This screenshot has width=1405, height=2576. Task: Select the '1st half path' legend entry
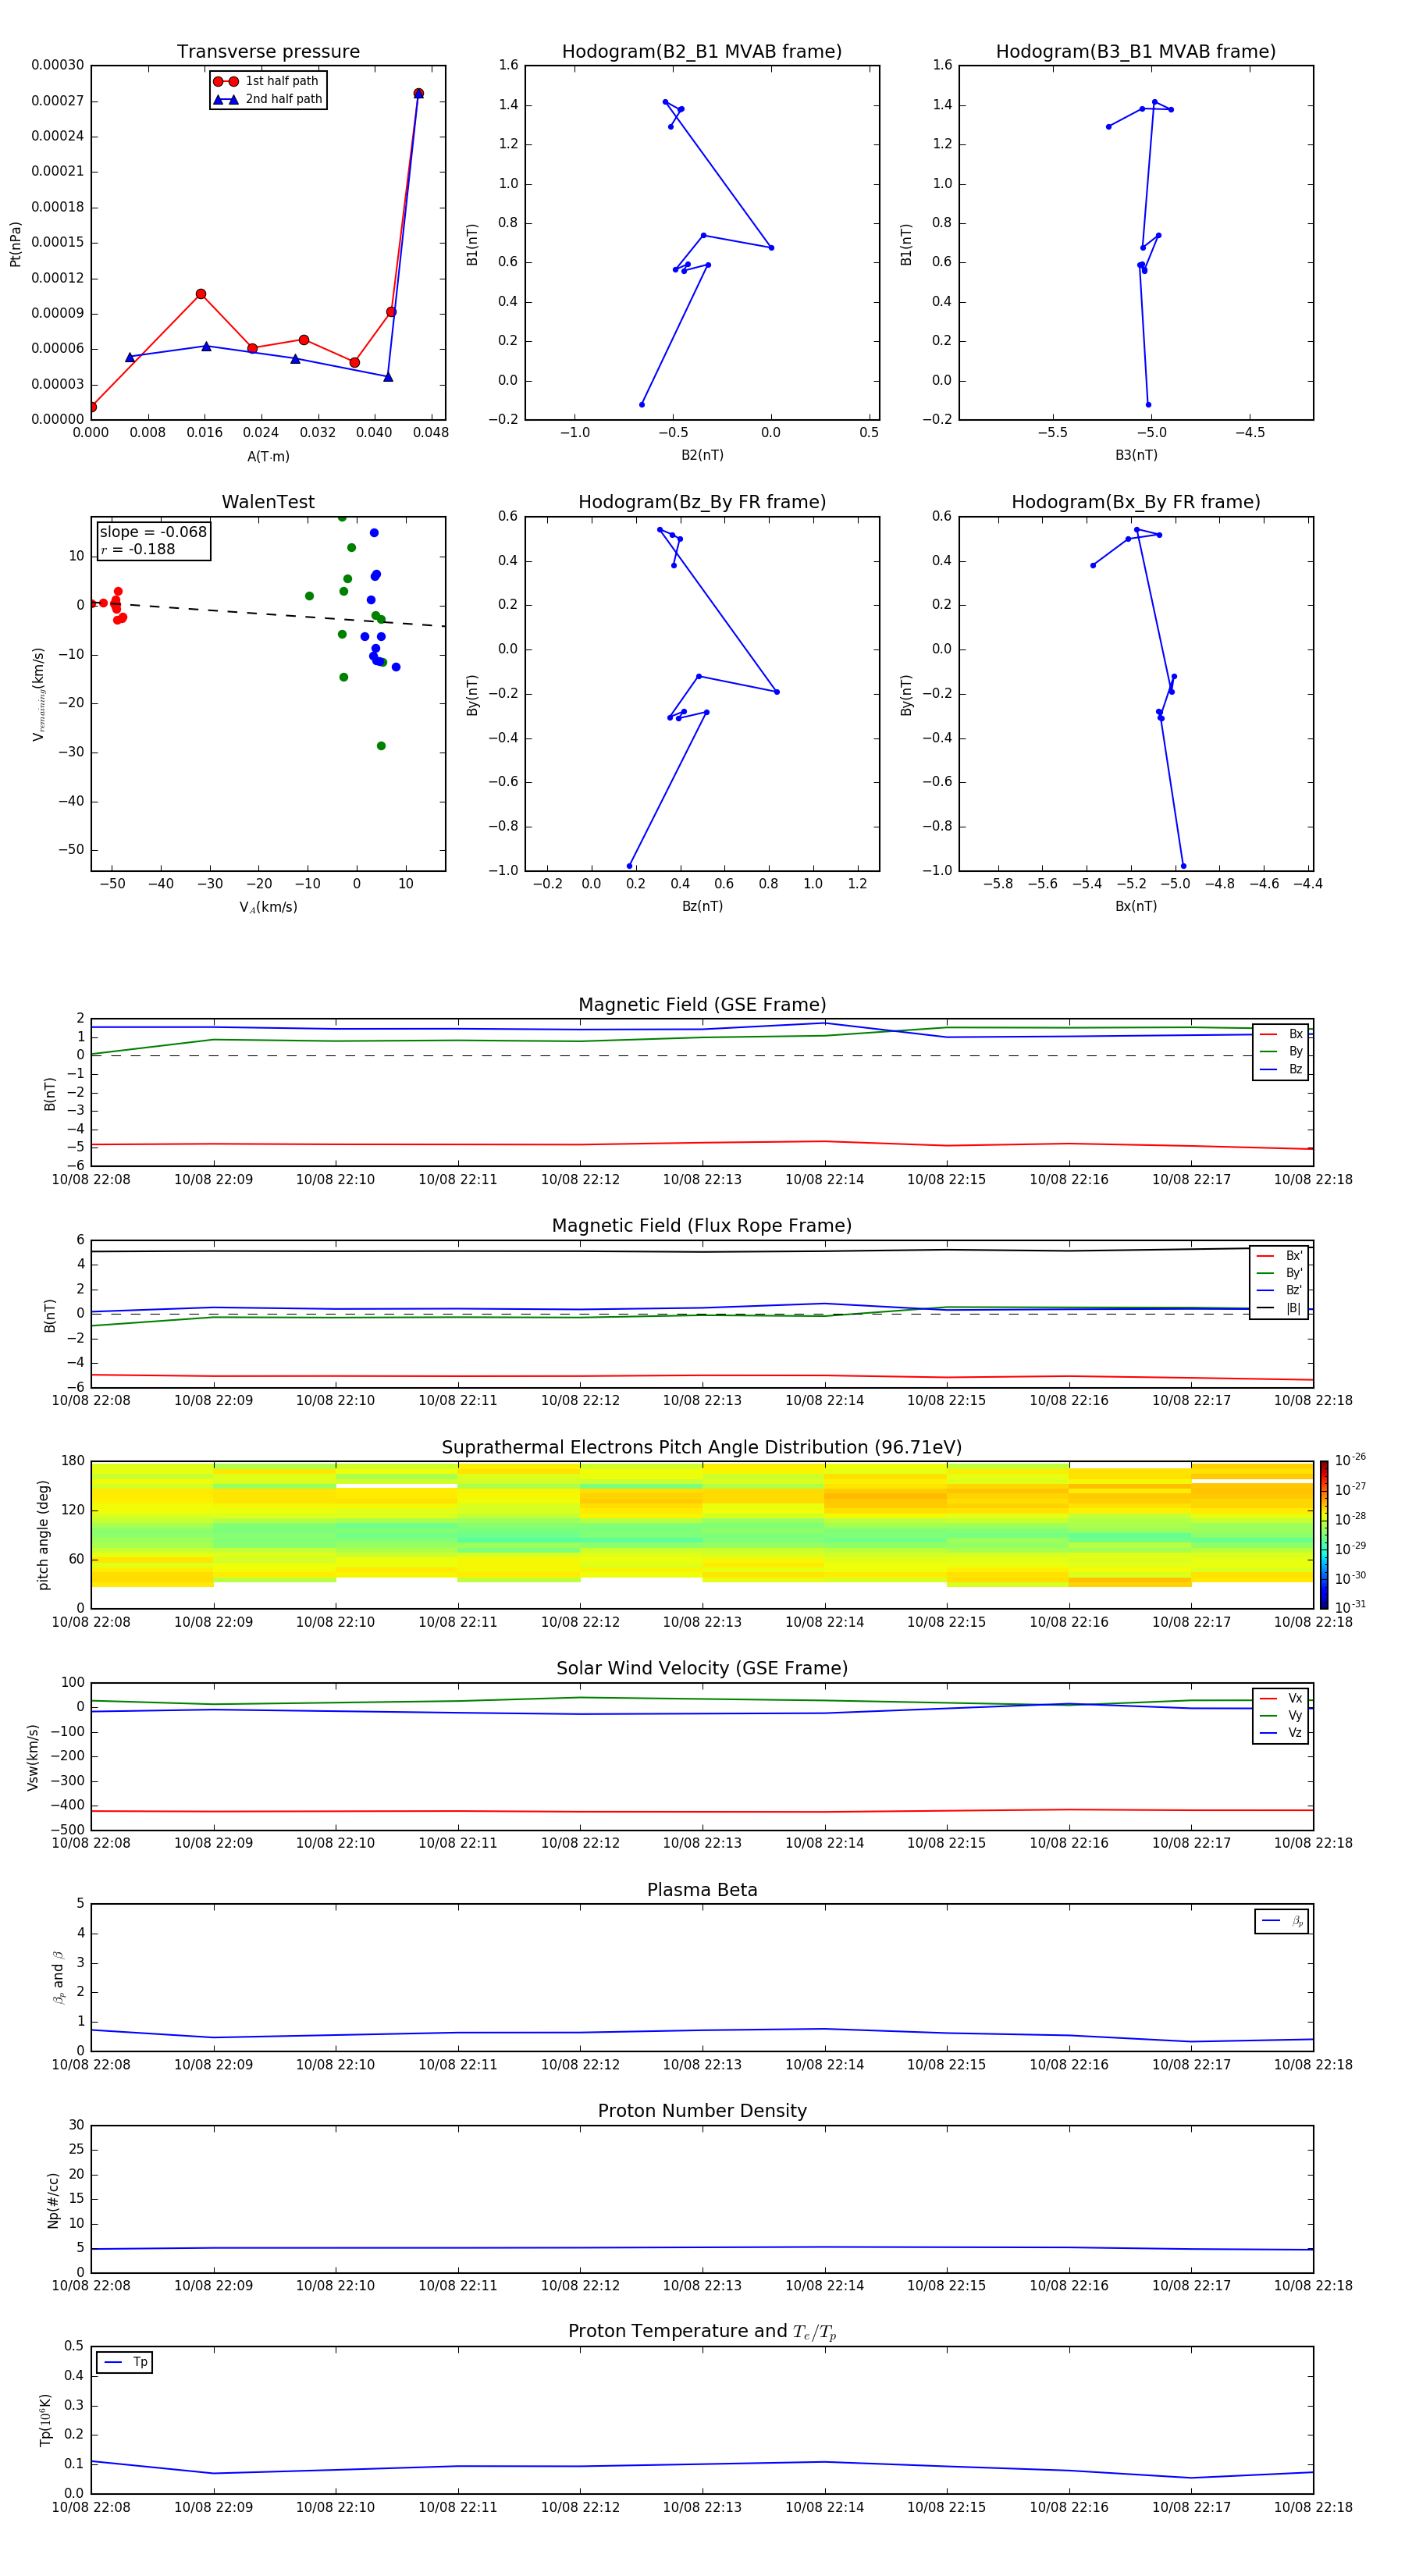(x=267, y=81)
